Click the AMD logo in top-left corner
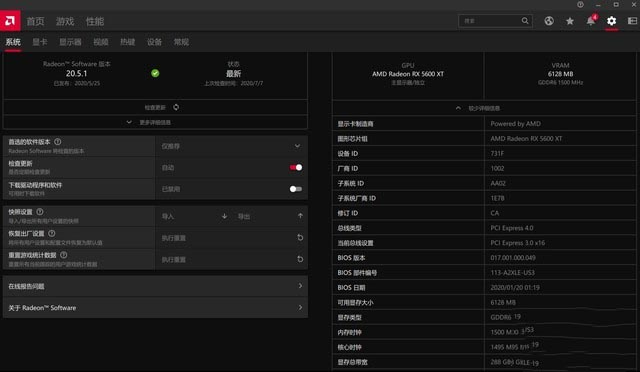The image size is (640, 372). 10,21
